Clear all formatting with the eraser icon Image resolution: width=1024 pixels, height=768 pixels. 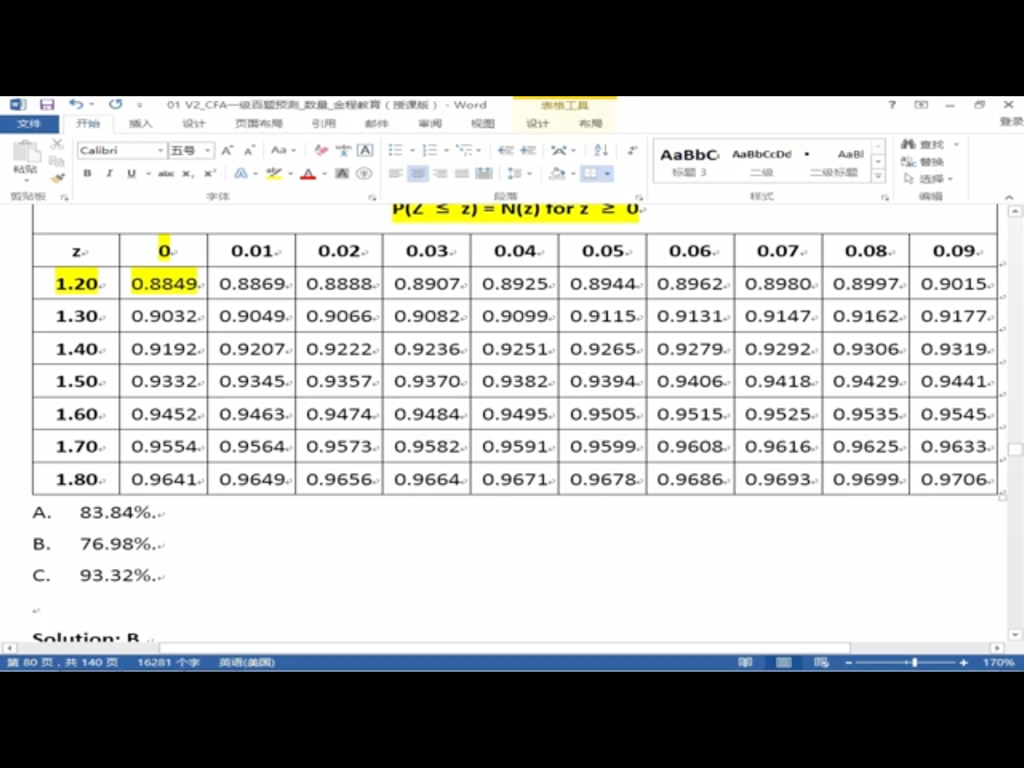tap(321, 151)
